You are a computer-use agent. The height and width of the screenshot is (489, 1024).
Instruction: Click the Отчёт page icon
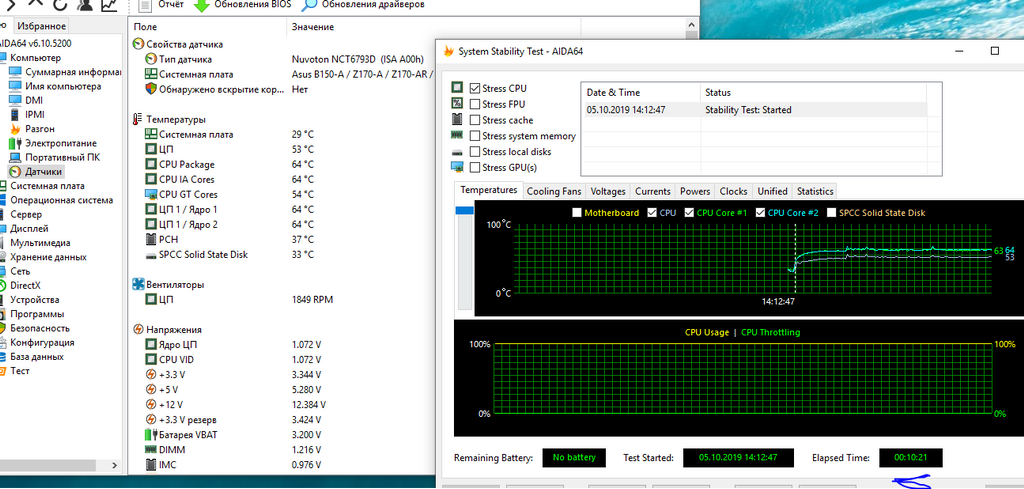point(146,5)
